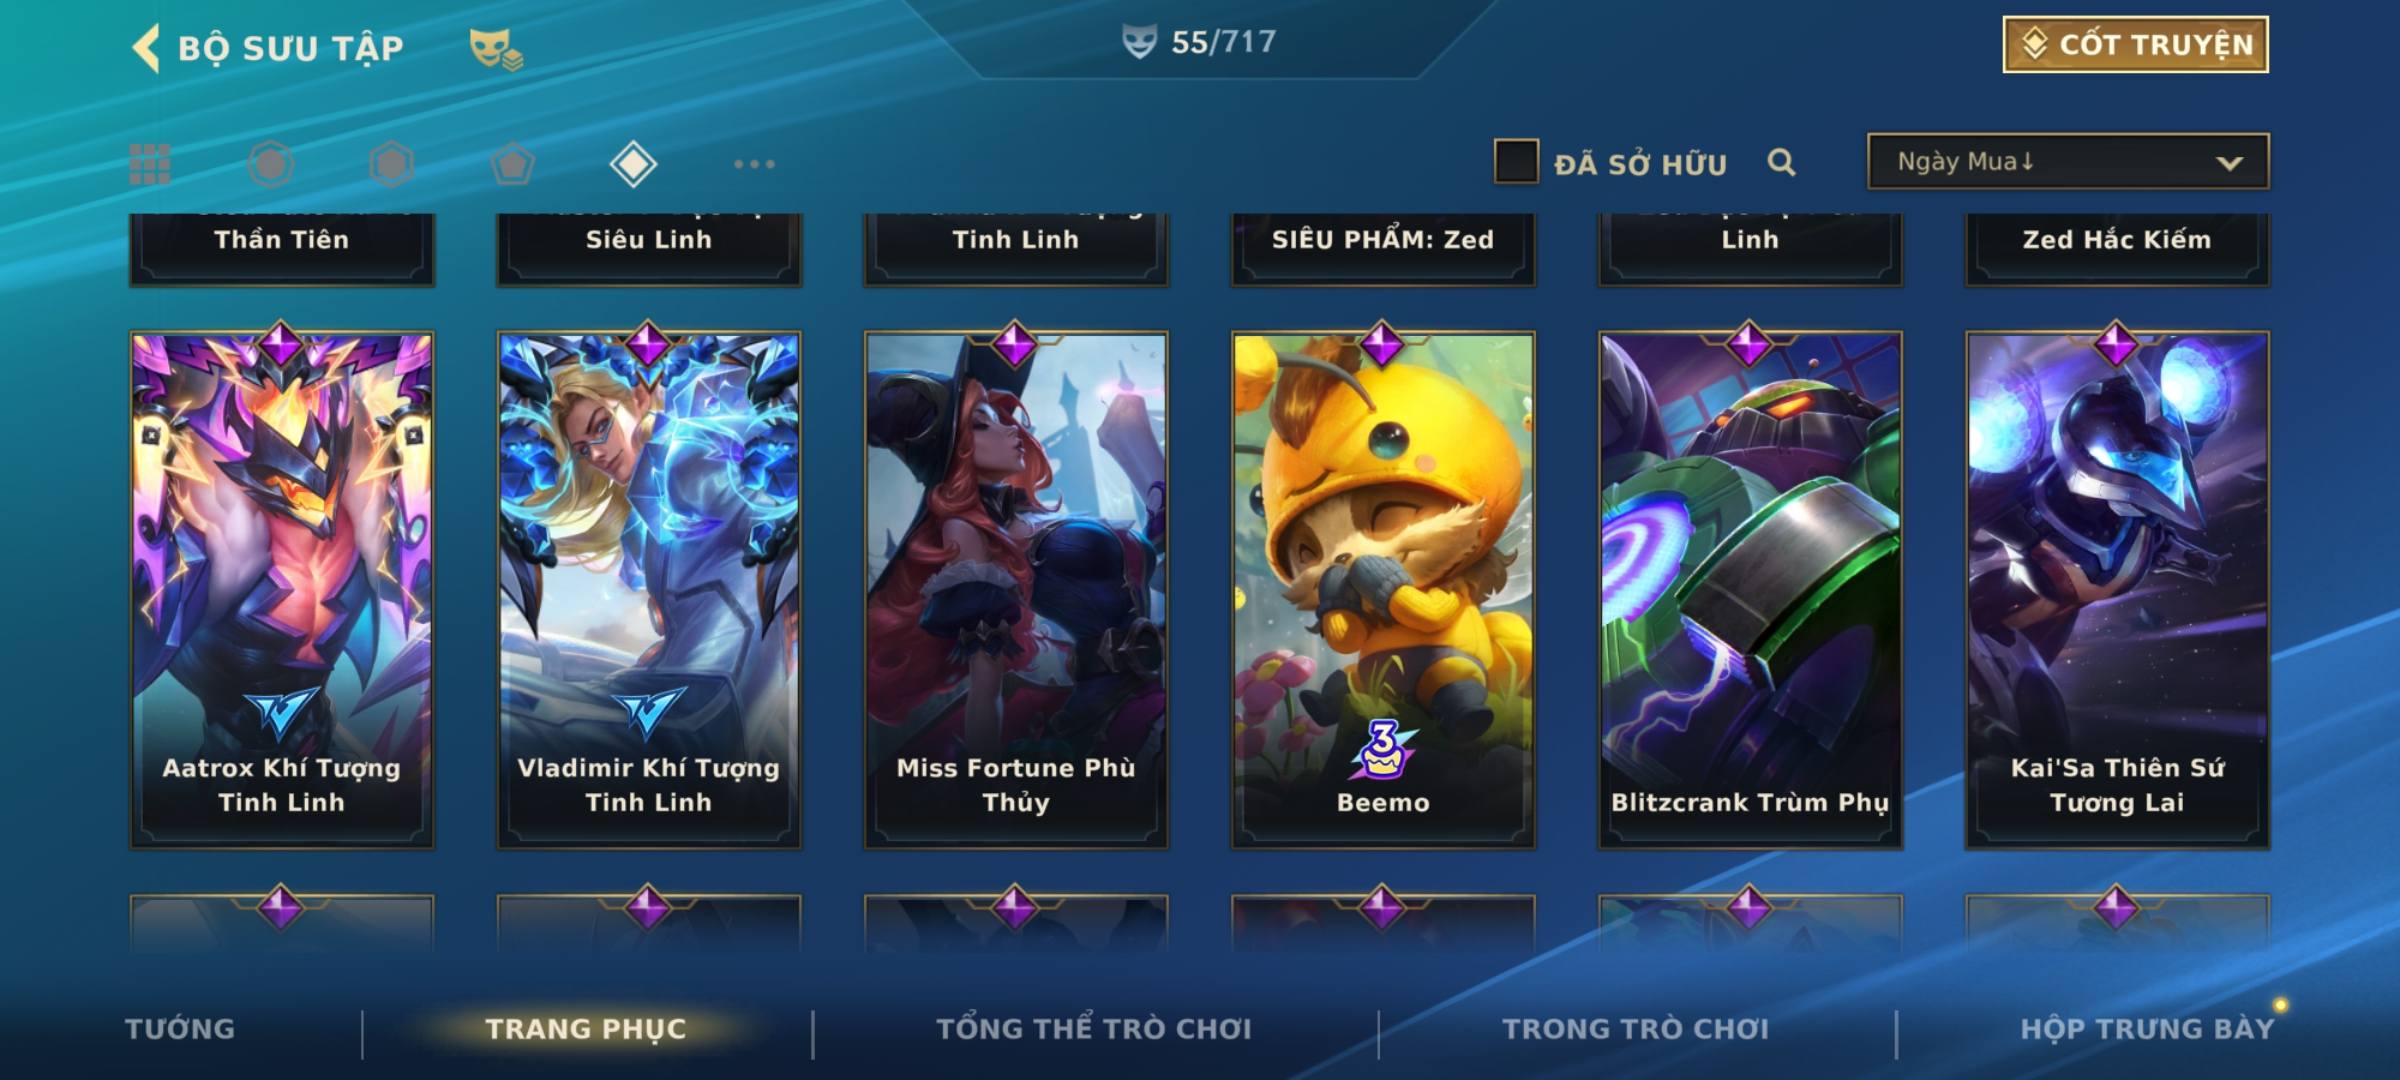Open the mask and coins skin shop icon
Viewport: 2400px width, 1080px height.
496,49
